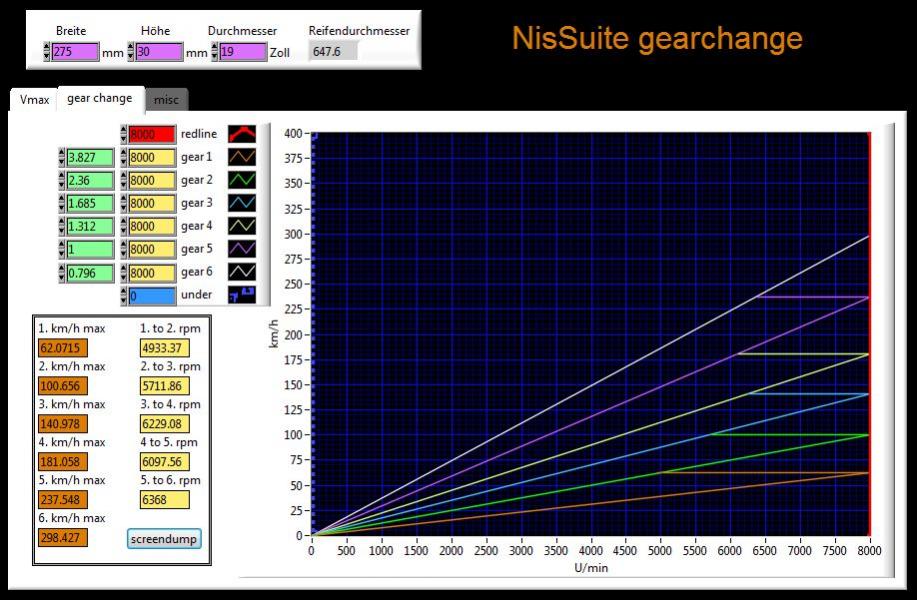Open the gear 3 blue plot legend icon
This screenshot has height=600, width=917.
(x=242, y=203)
